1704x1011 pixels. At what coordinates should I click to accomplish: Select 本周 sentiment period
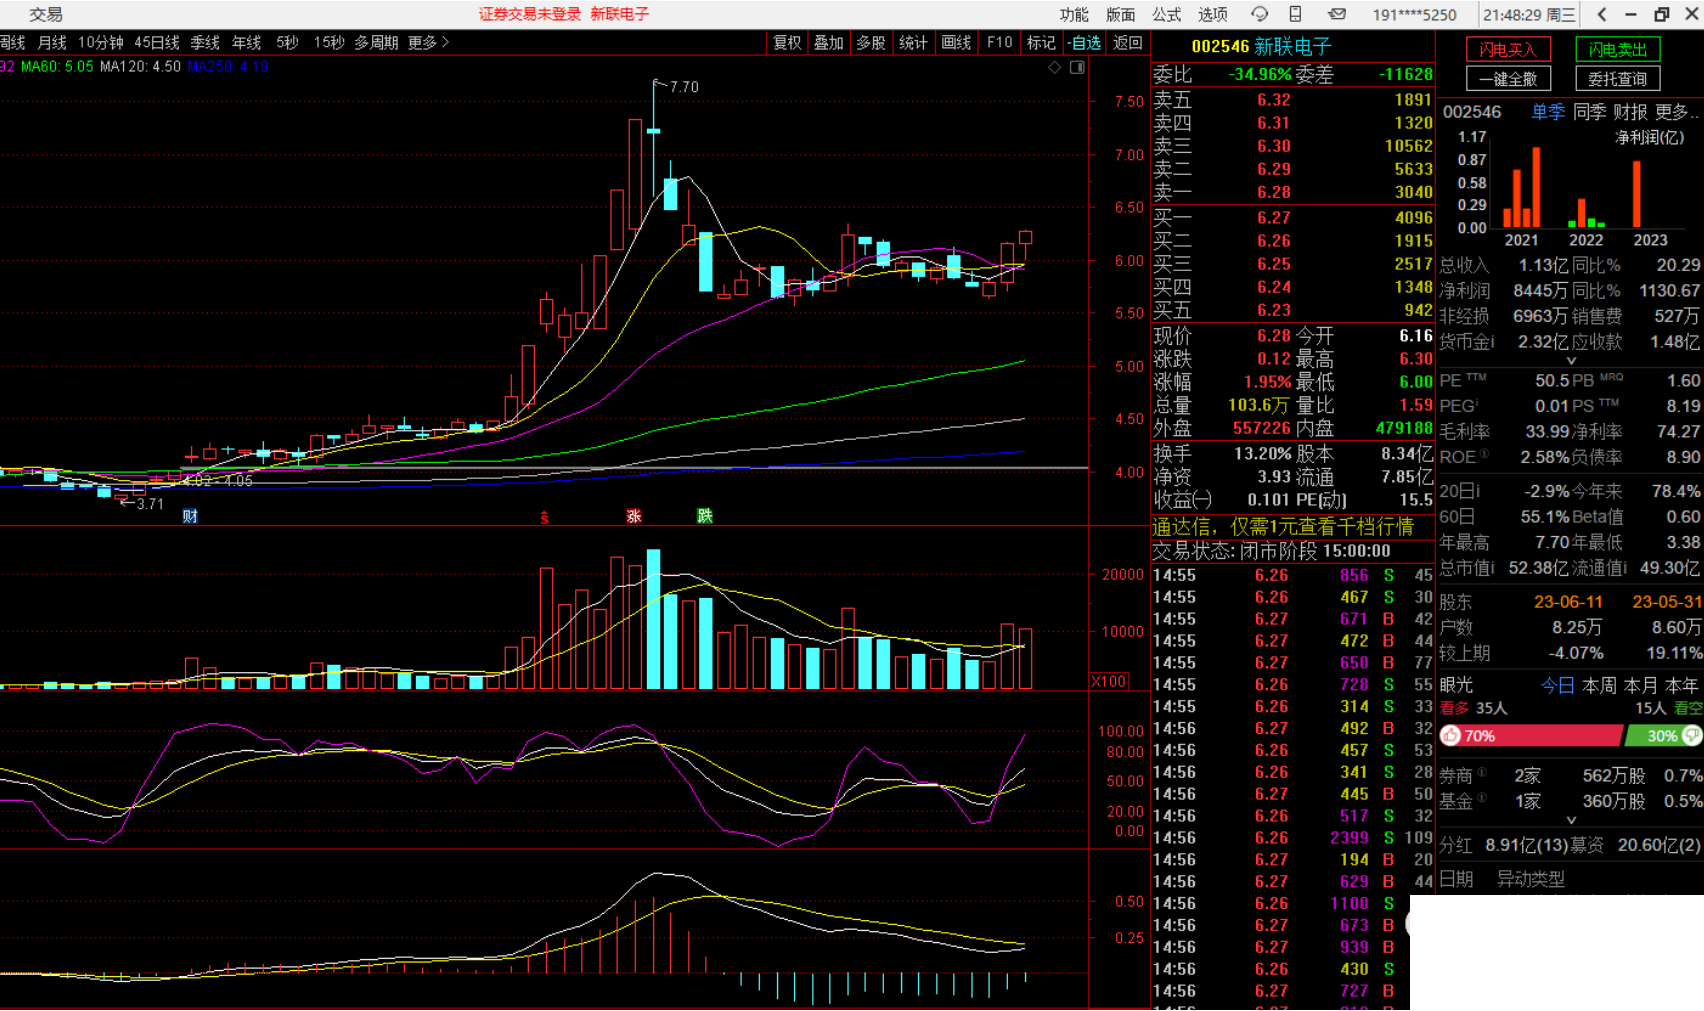coord(1600,686)
